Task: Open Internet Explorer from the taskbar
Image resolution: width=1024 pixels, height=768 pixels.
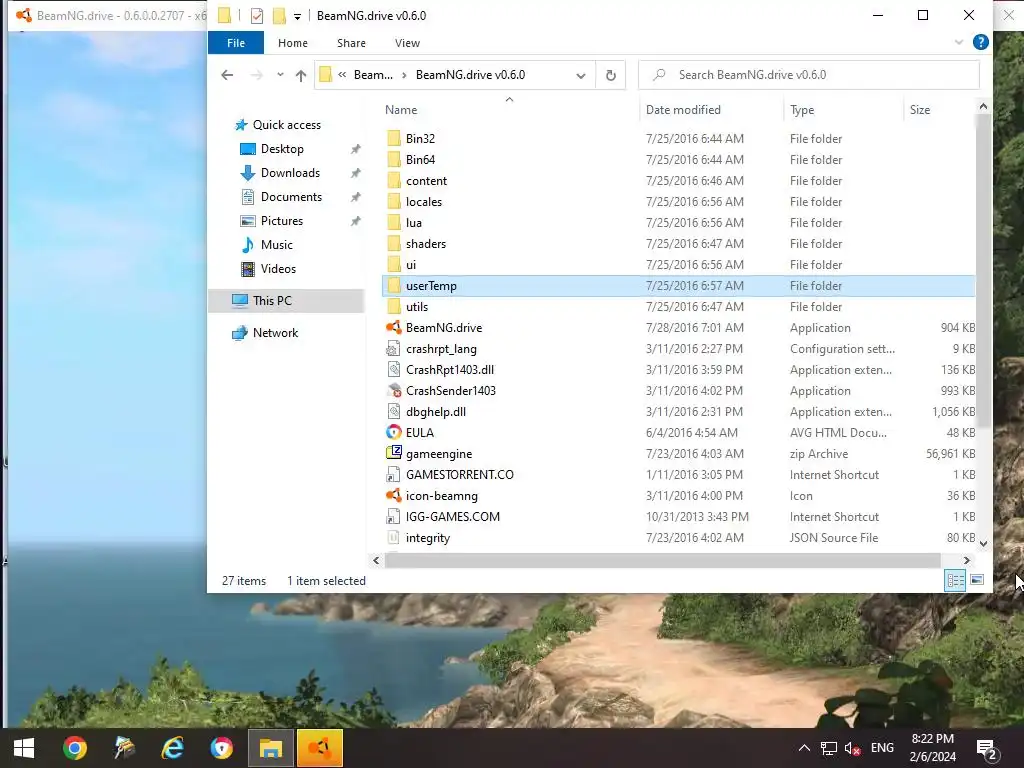Action: 172,748
